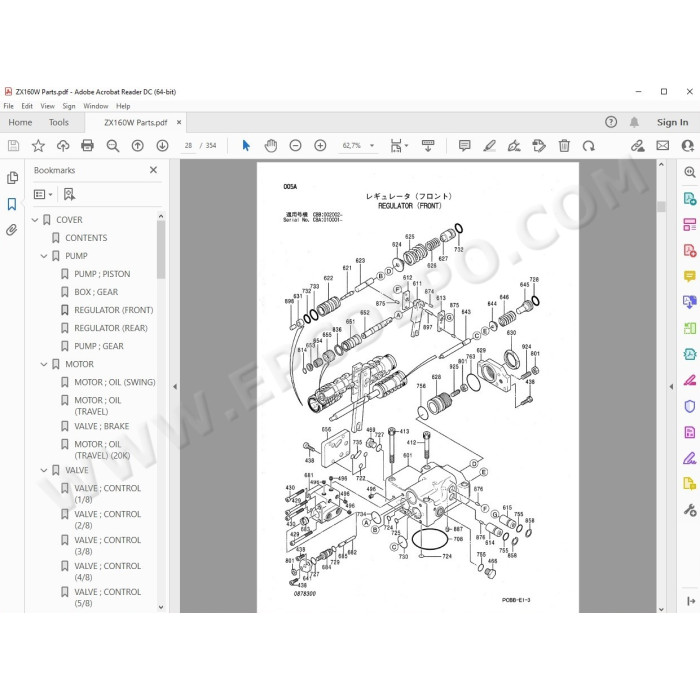Open the BOX ; GEAR bookmark
This screenshot has width=700, height=700.
(96, 292)
